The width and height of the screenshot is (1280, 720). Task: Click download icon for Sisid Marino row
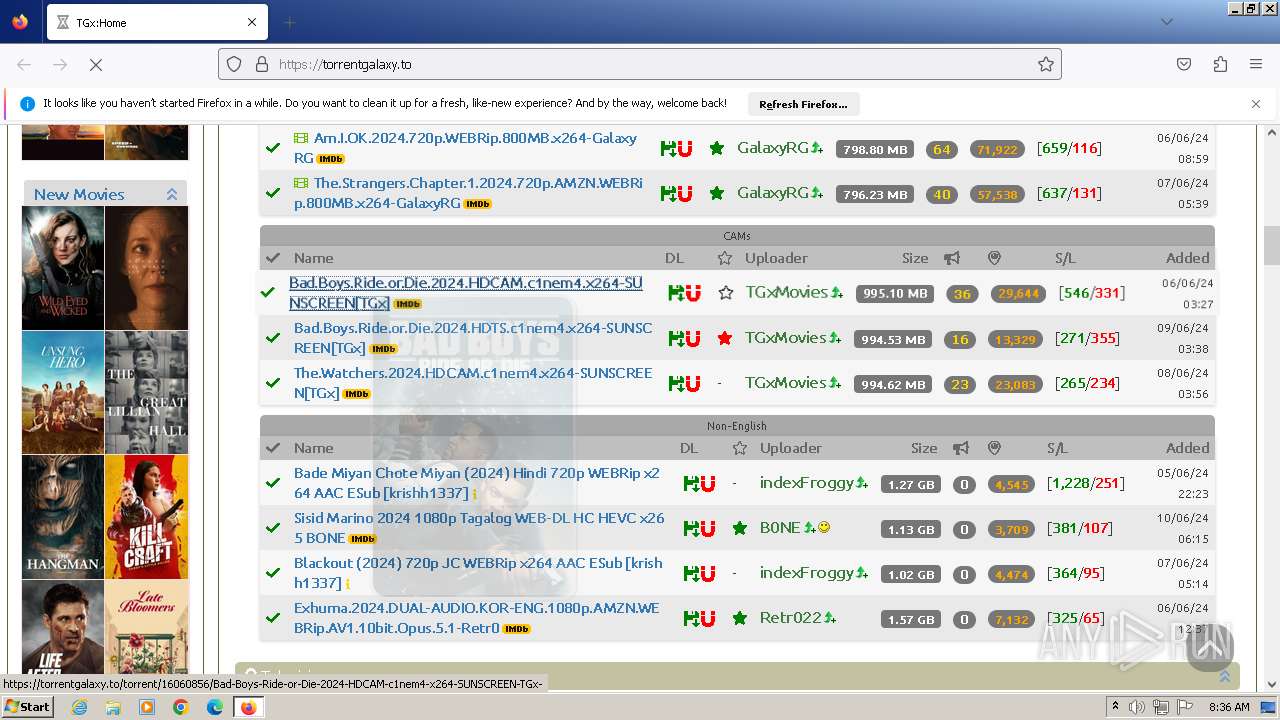(692, 528)
